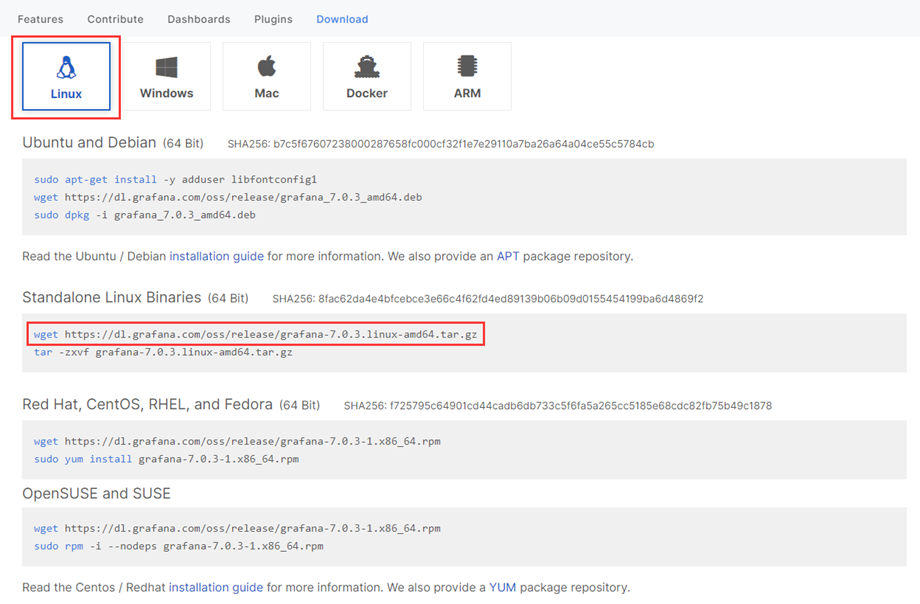Switch to the Download tab

pos(342,19)
